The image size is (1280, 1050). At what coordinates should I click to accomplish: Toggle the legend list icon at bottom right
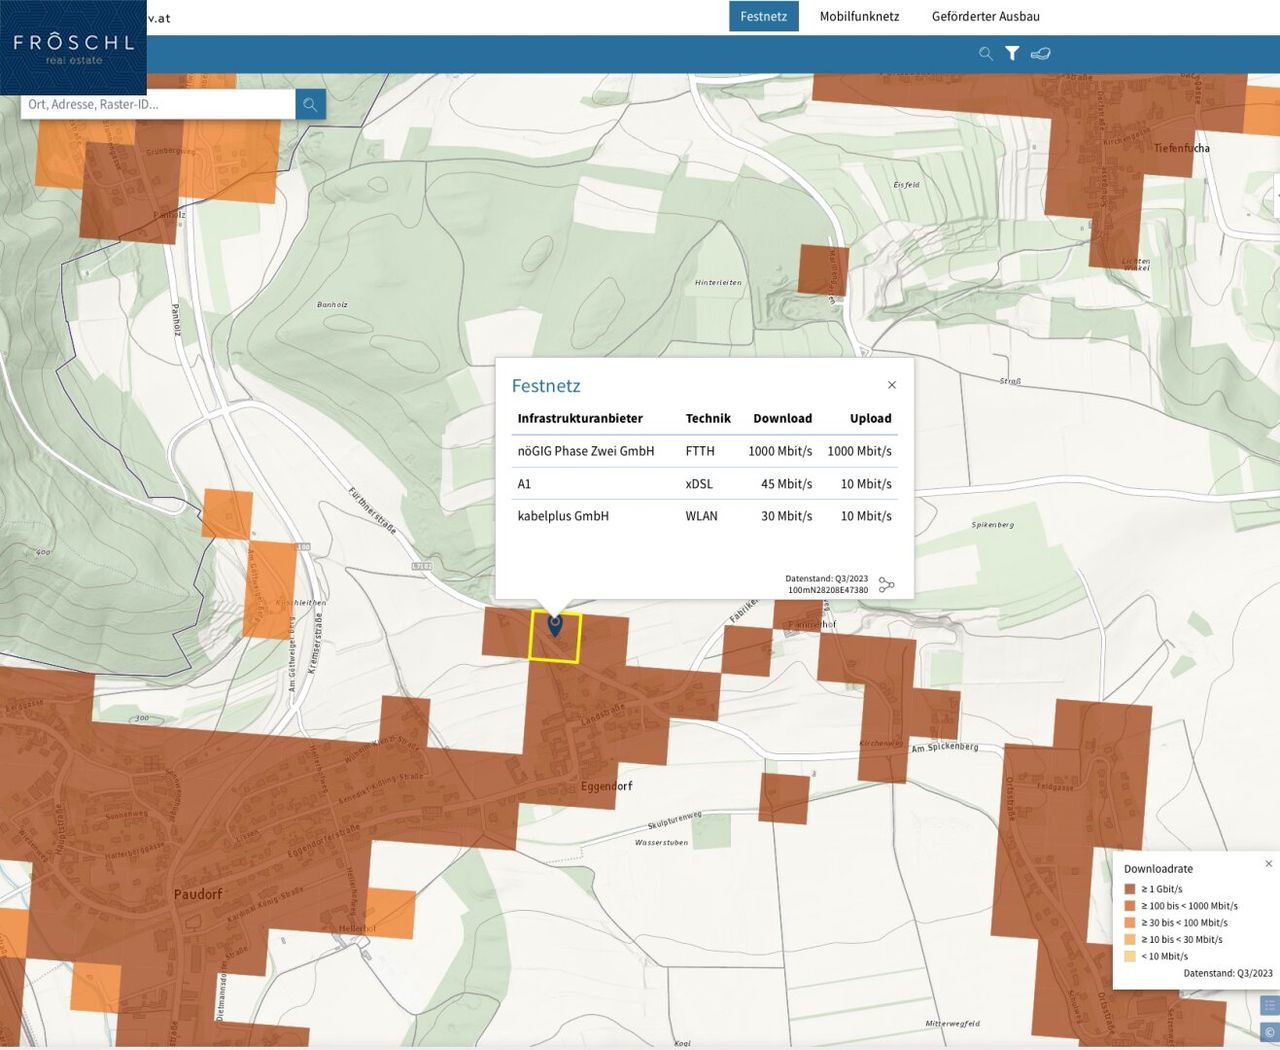(x=1270, y=1005)
